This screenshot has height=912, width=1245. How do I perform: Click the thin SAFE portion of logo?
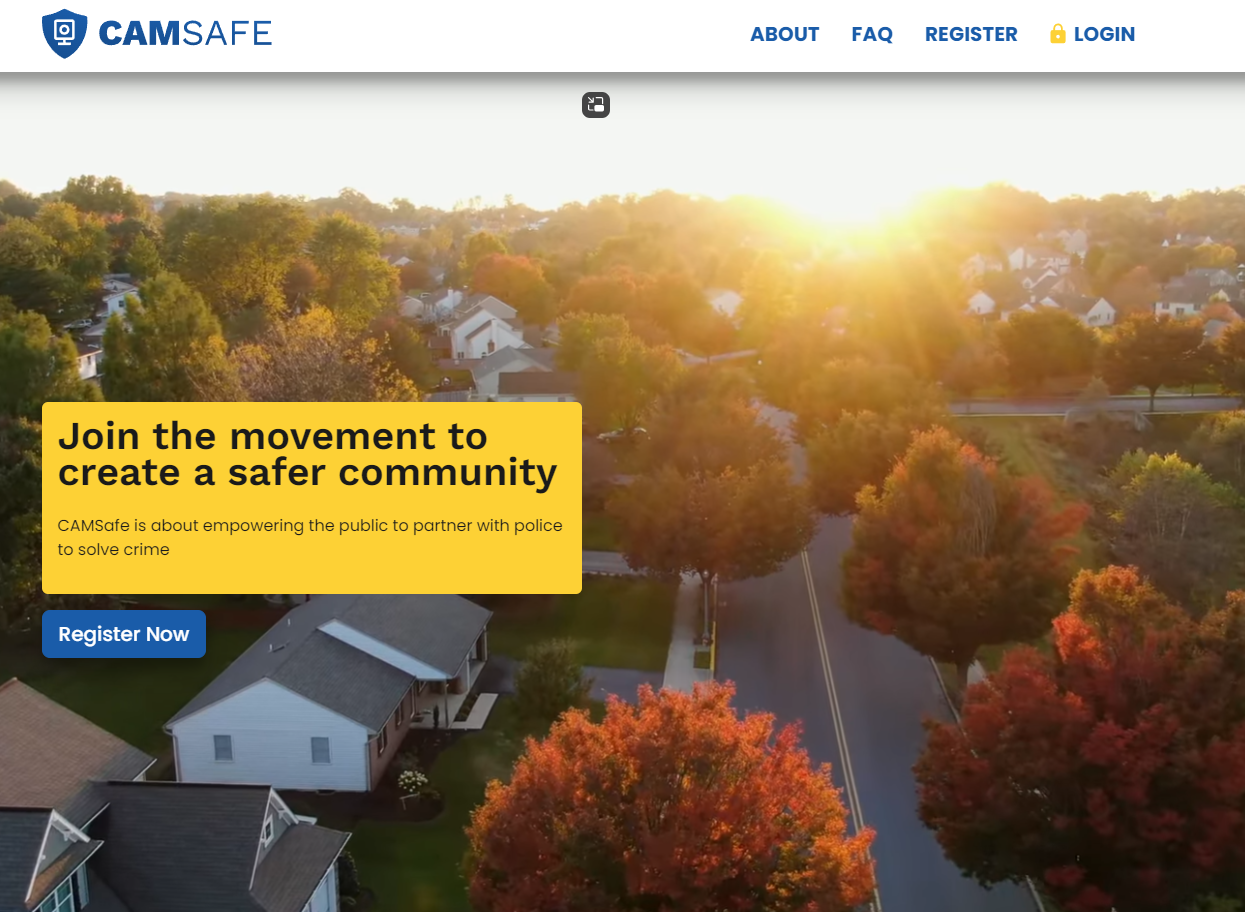click(x=228, y=34)
